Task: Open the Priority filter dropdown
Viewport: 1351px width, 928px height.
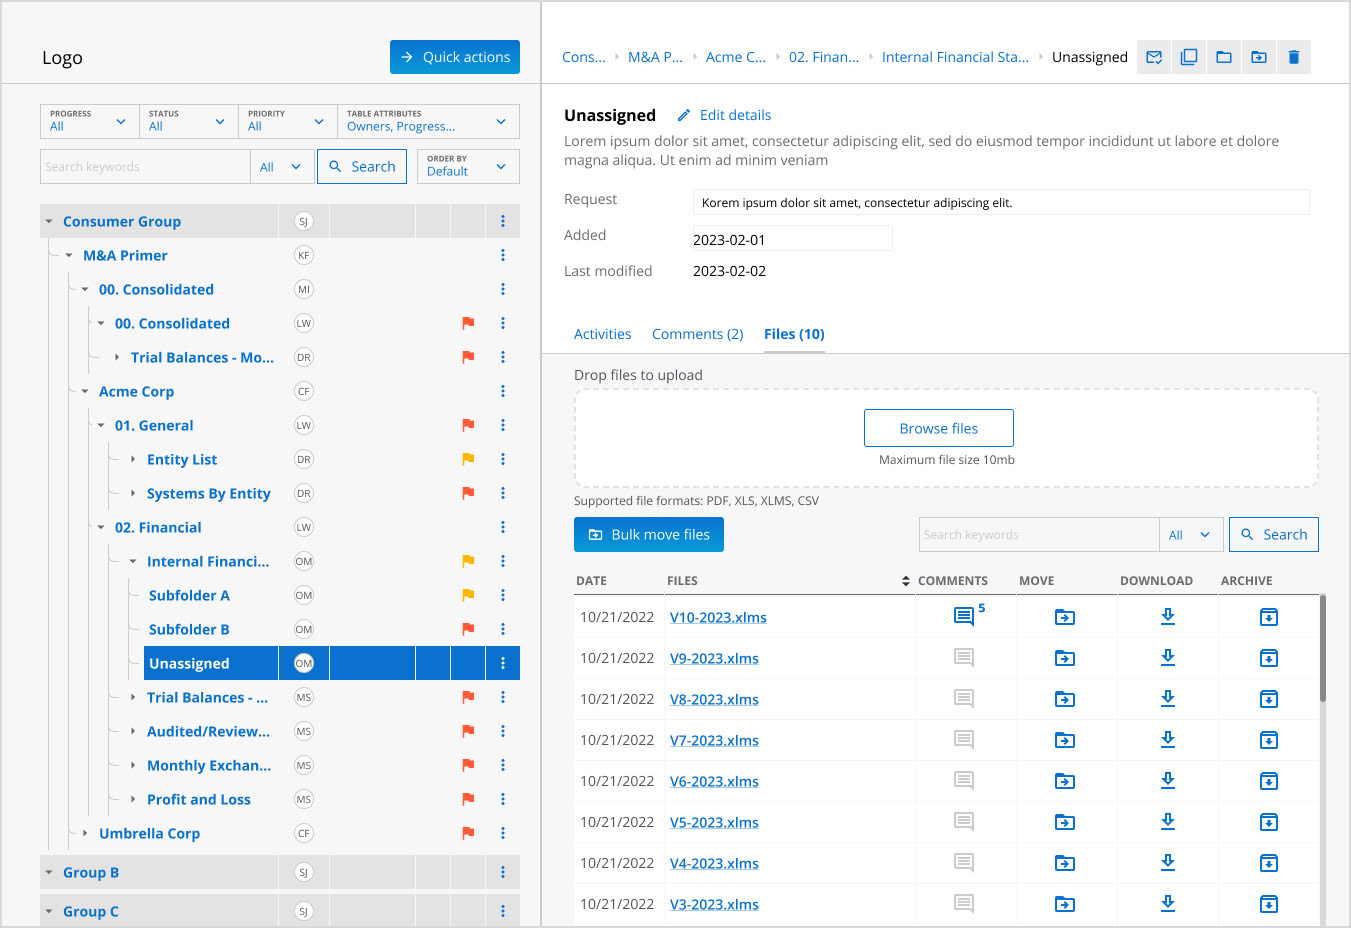Action: click(x=287, y=121)
